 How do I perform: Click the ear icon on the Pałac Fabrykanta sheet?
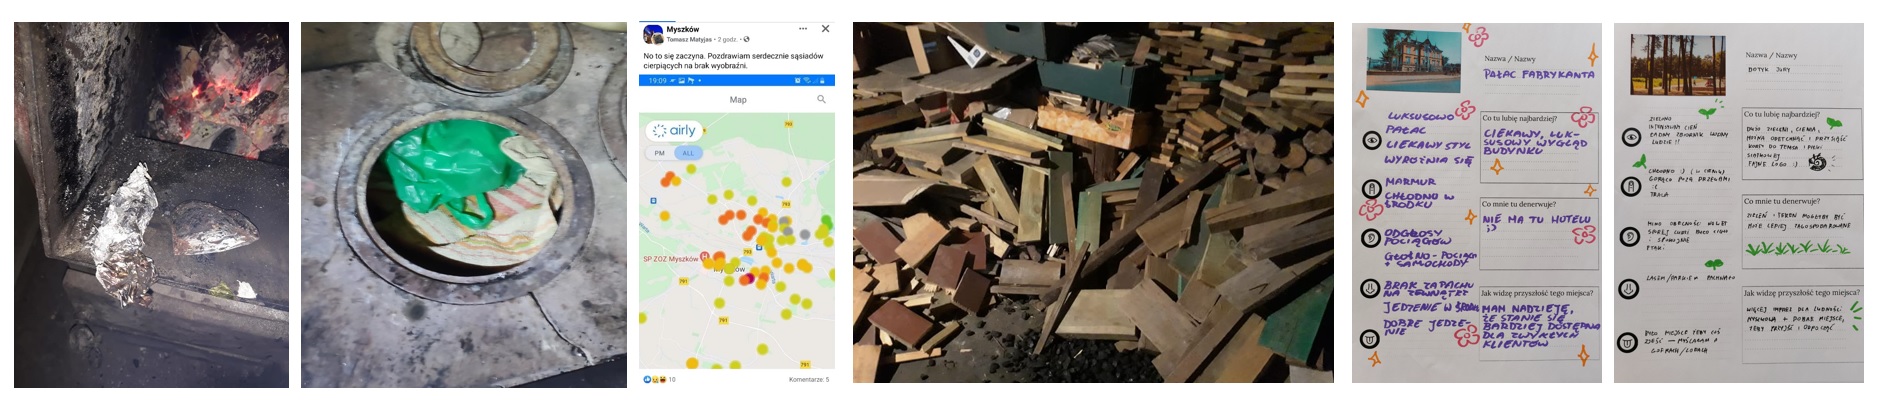tap(1371, 238)
